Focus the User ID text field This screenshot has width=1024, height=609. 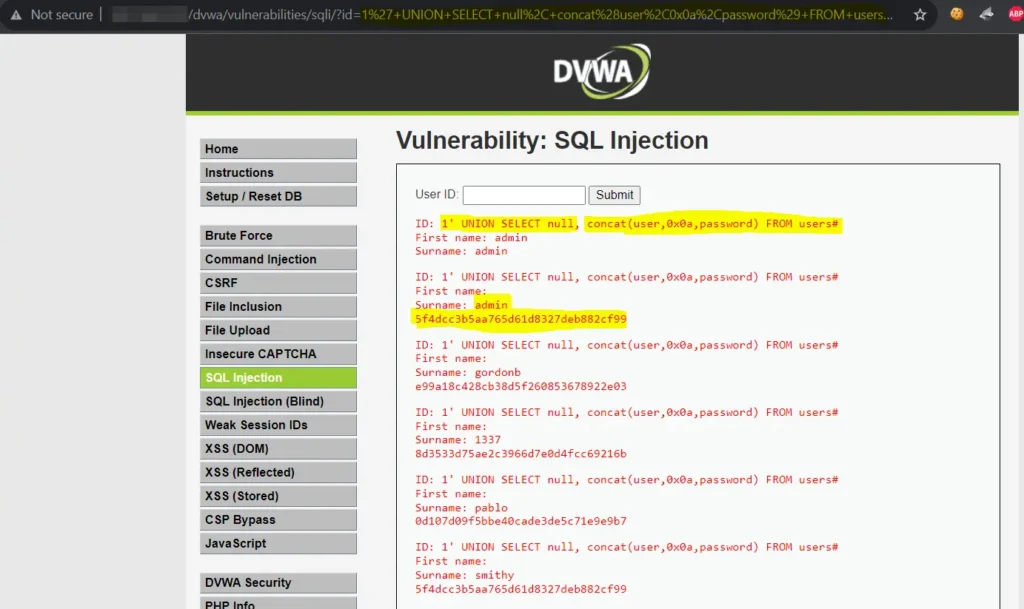[x=524, y=195]
